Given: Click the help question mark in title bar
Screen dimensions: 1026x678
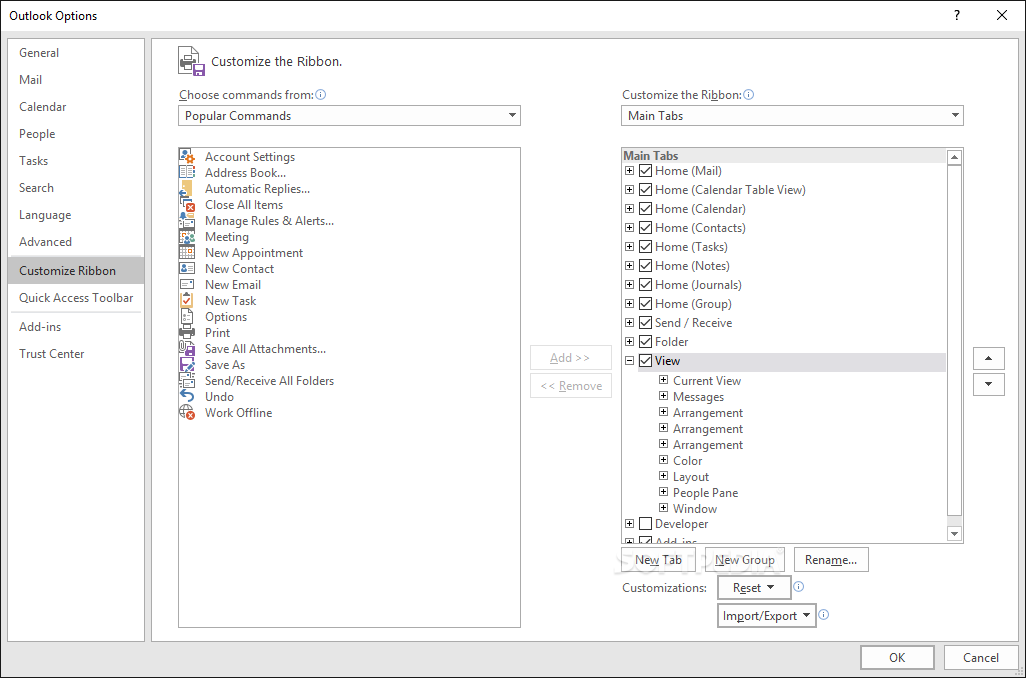Looking at the screenshot, I should [957, 15].
